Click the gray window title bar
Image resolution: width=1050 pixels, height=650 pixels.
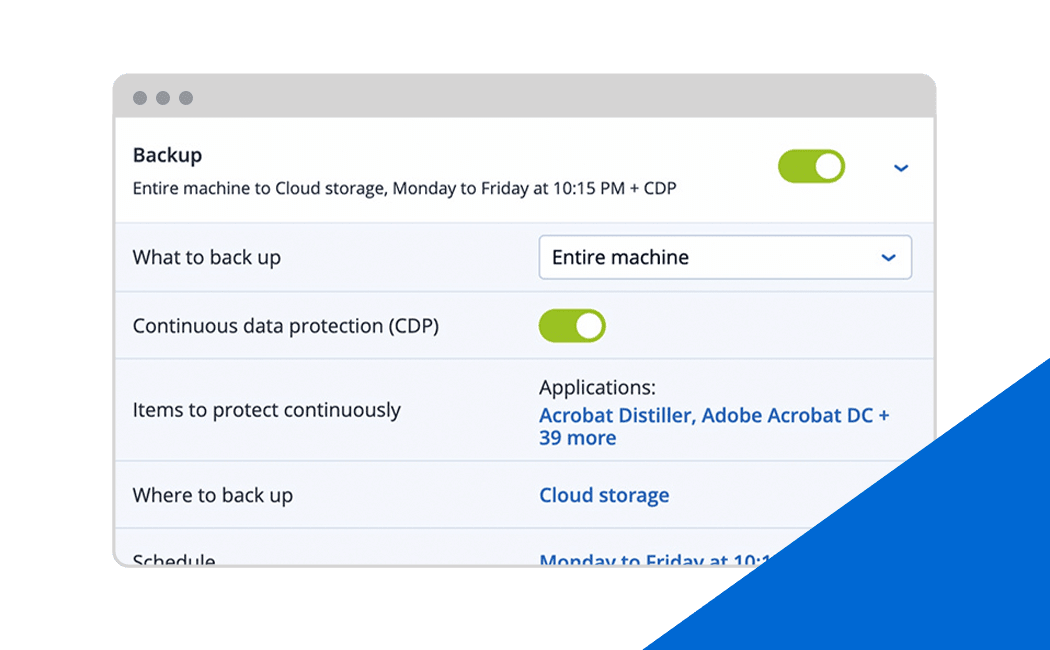(524, 97)
